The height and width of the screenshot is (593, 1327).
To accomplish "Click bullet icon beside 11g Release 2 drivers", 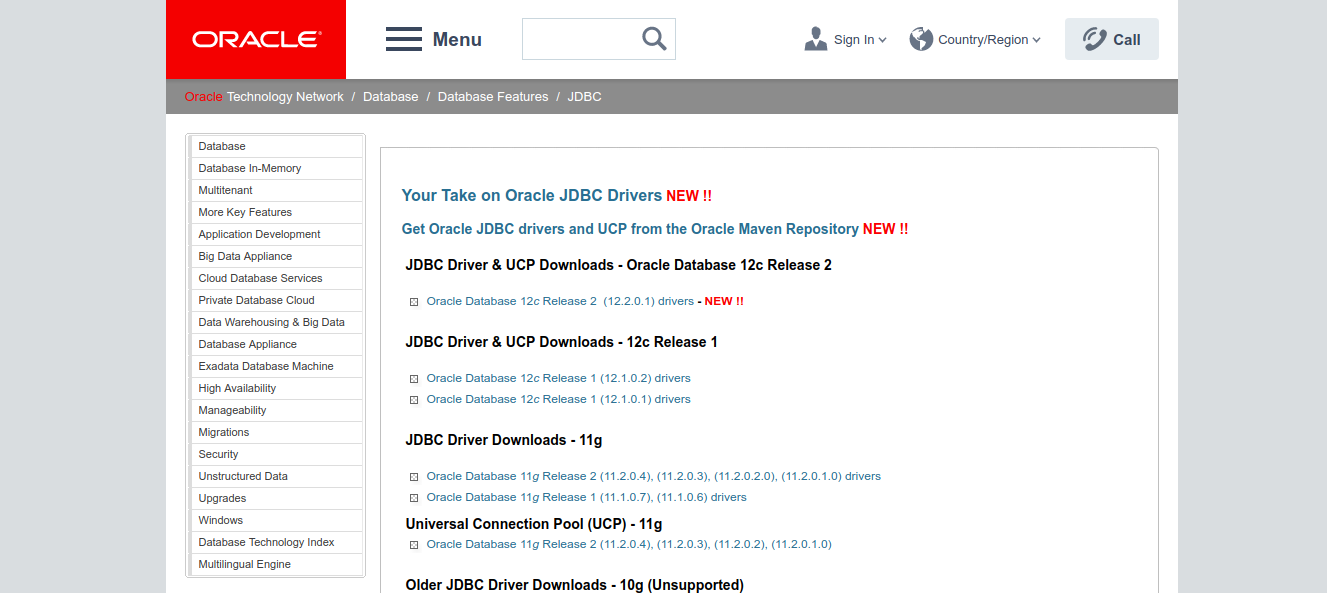I will point(414,477).
